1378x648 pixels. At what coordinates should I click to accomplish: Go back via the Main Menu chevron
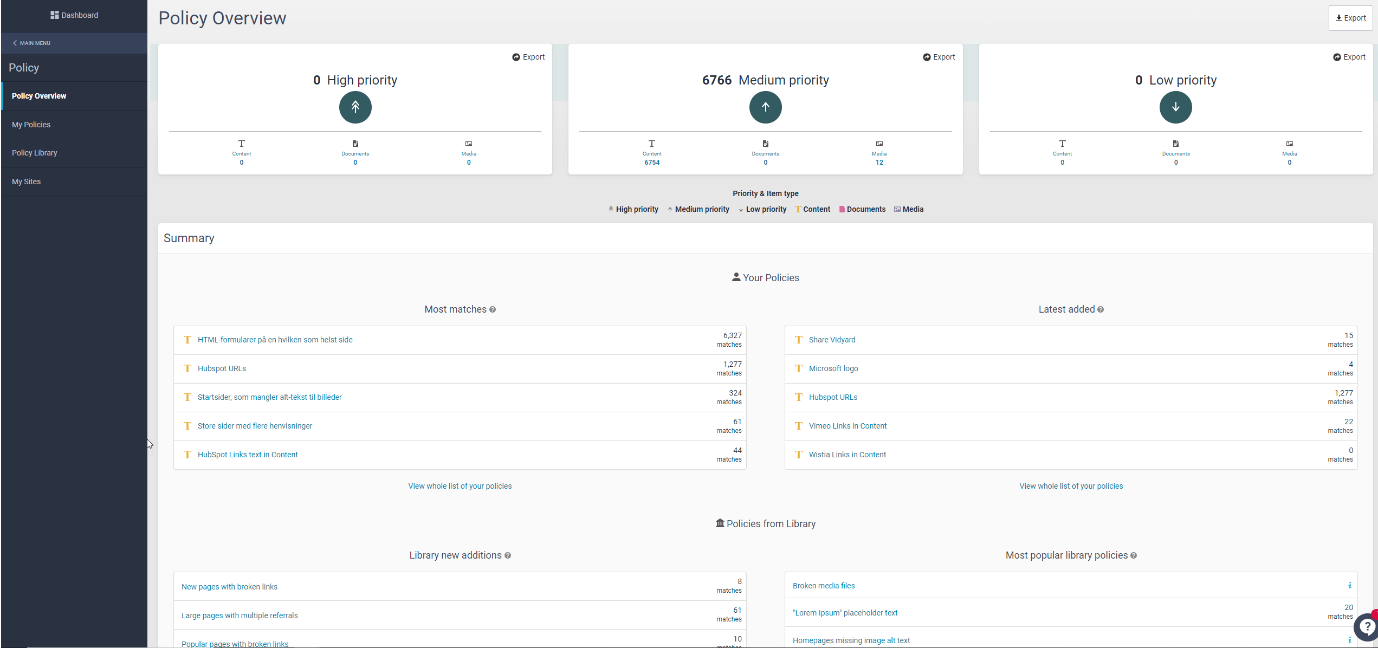(x=15, y=43)
